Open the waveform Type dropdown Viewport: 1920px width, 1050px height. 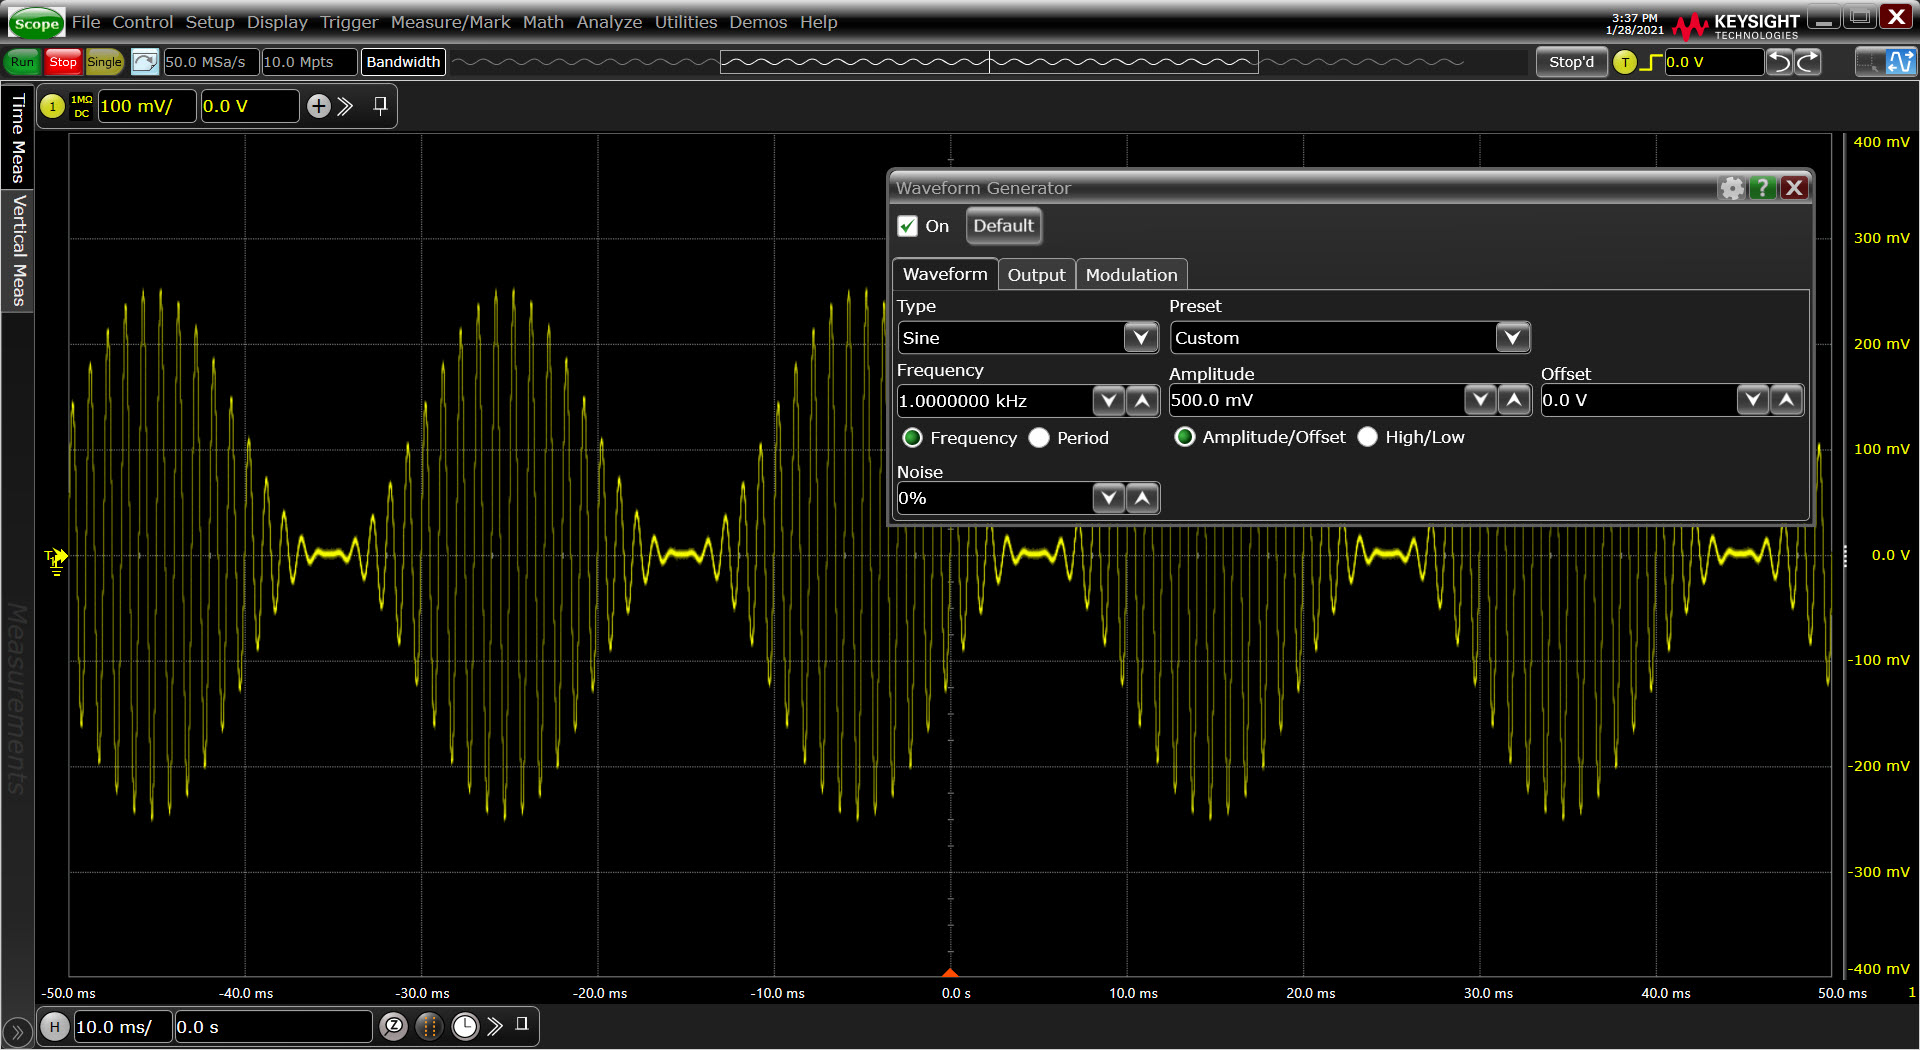coord(1141,338)
